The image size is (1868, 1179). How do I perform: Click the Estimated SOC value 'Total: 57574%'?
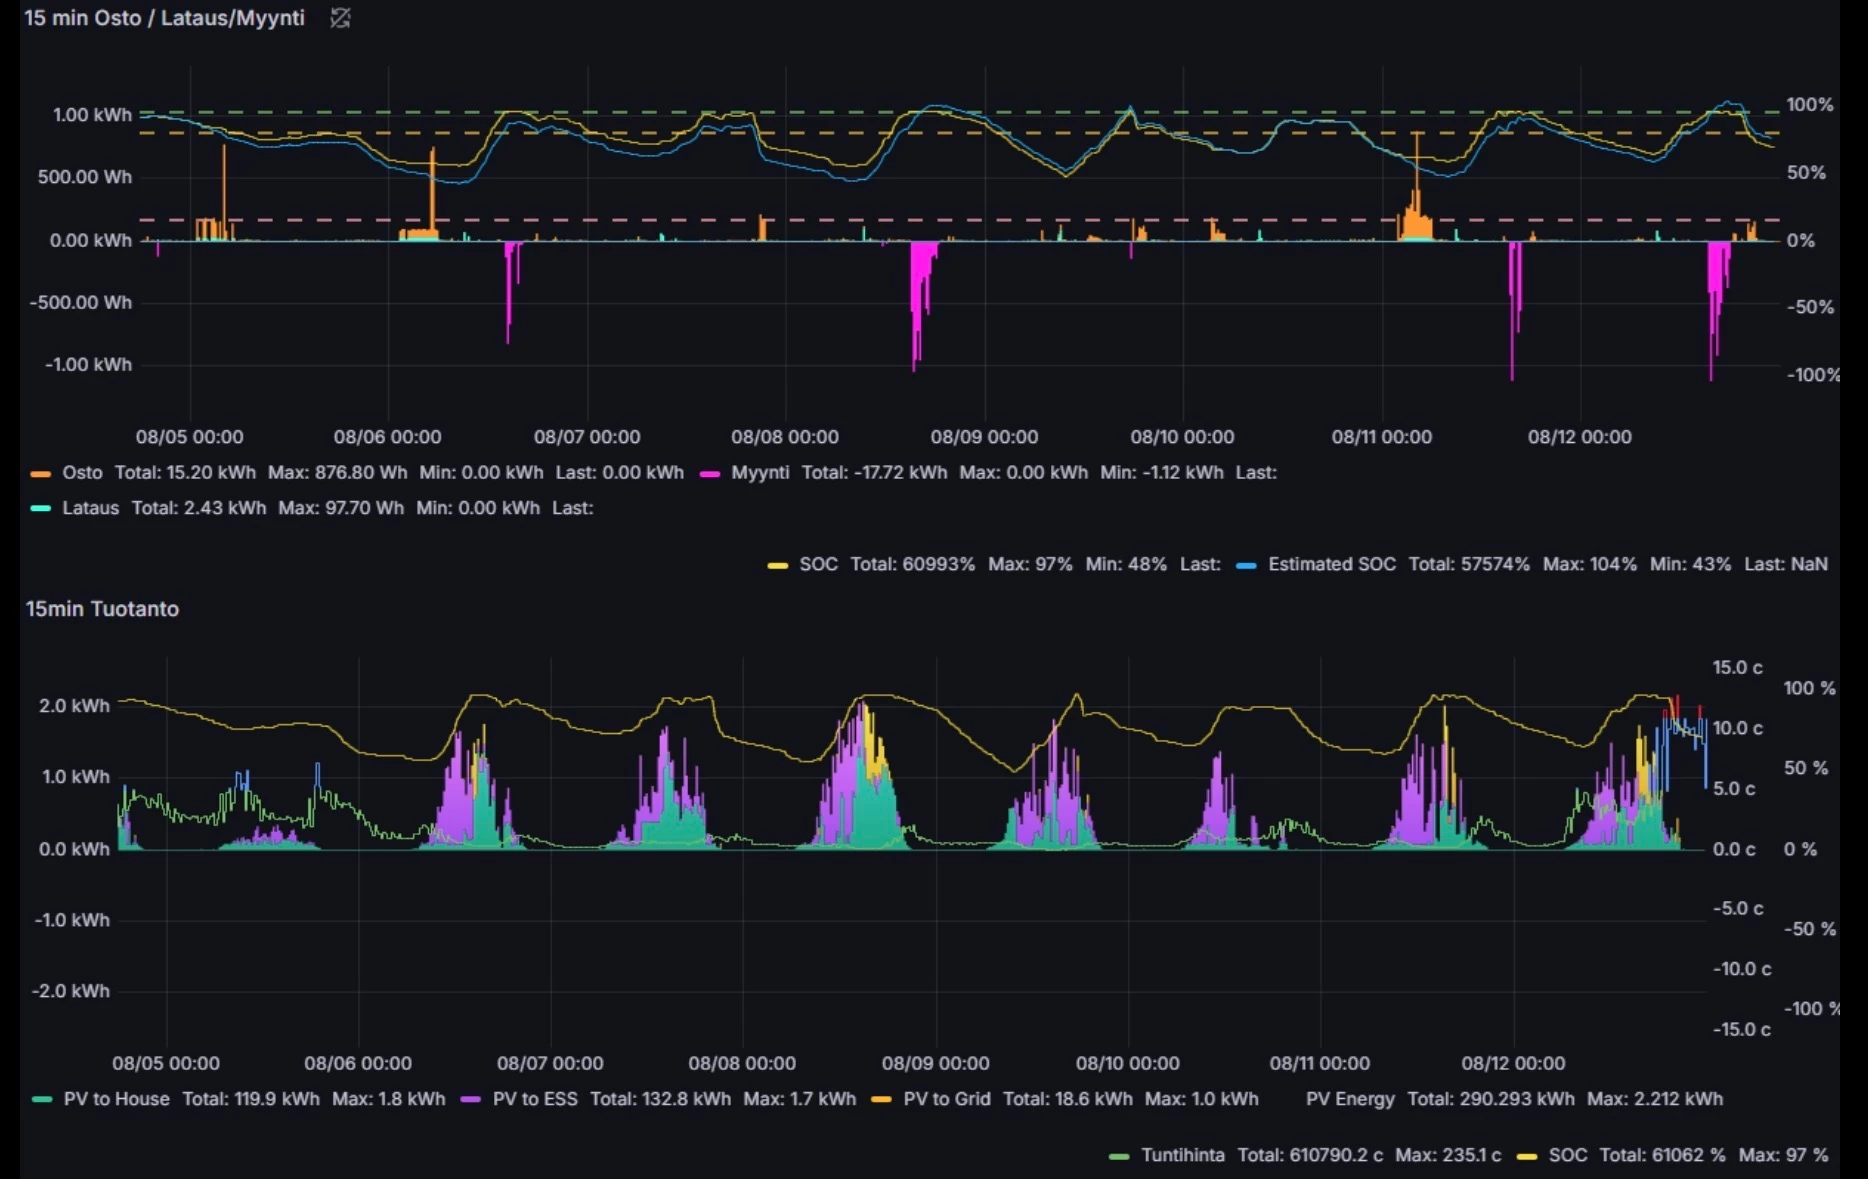[1469, 564]
